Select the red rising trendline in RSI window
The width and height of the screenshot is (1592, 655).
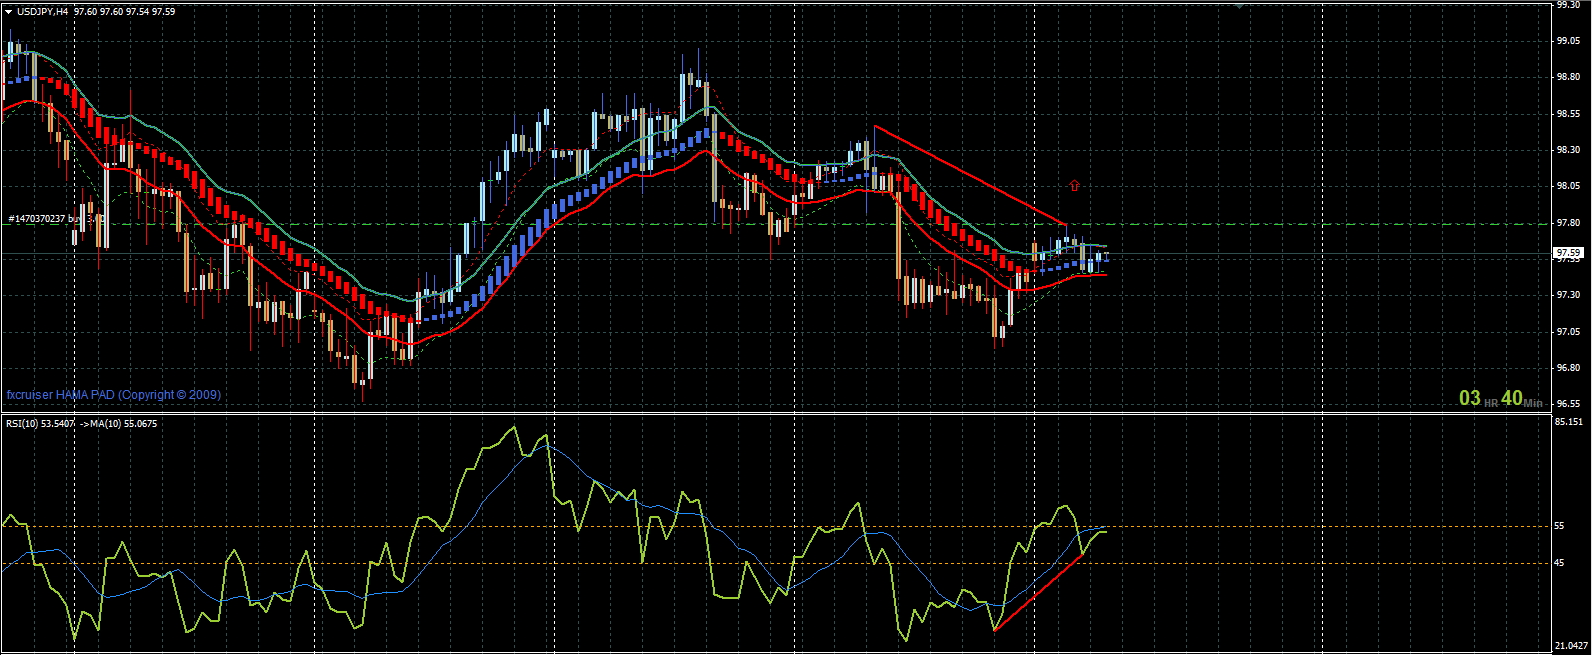pos(1038,592)
